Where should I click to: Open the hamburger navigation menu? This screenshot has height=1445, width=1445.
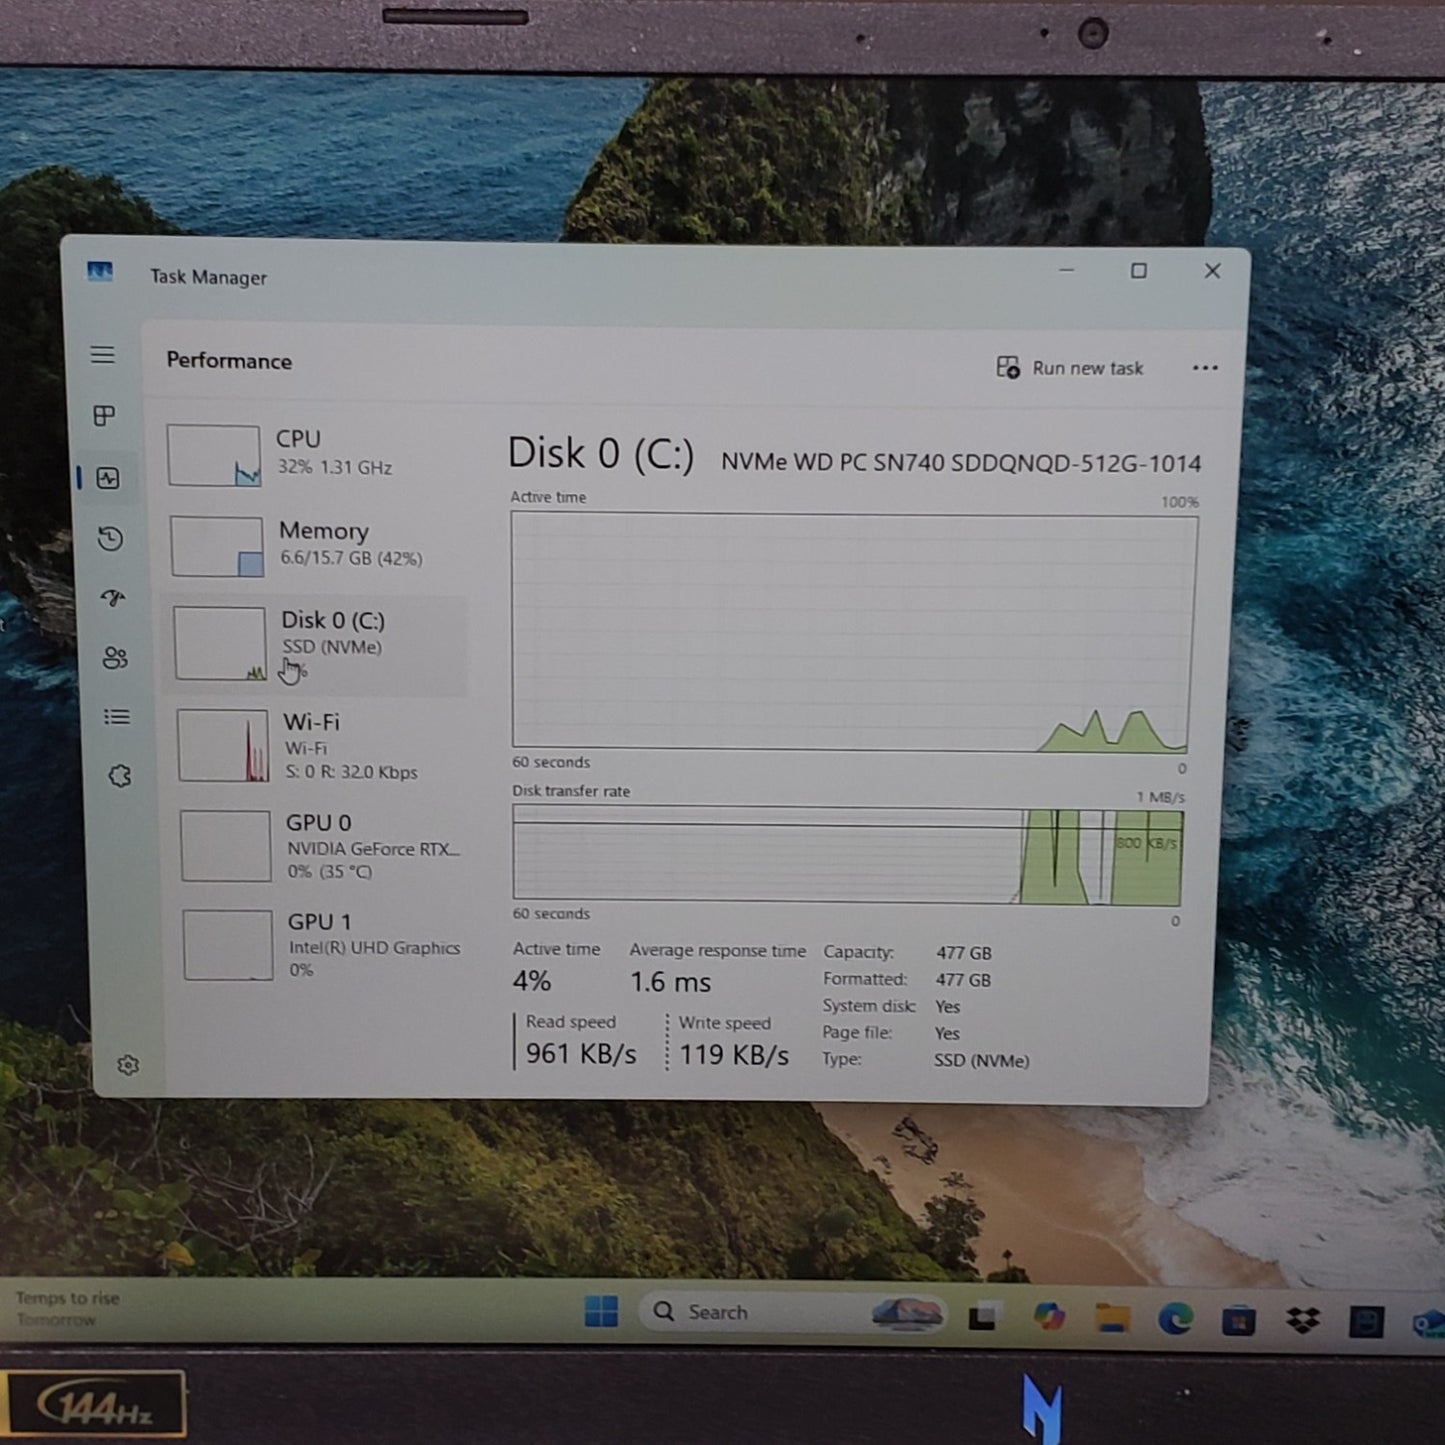102,355
